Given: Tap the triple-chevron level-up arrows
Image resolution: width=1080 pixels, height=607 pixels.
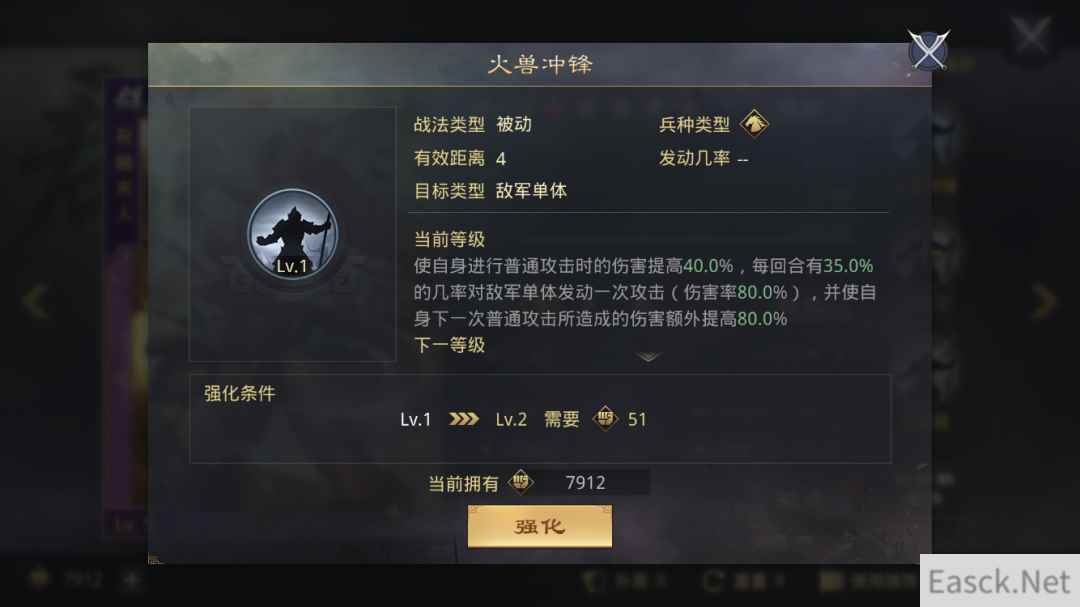Looking at the screenshot, I should (464, 419).
